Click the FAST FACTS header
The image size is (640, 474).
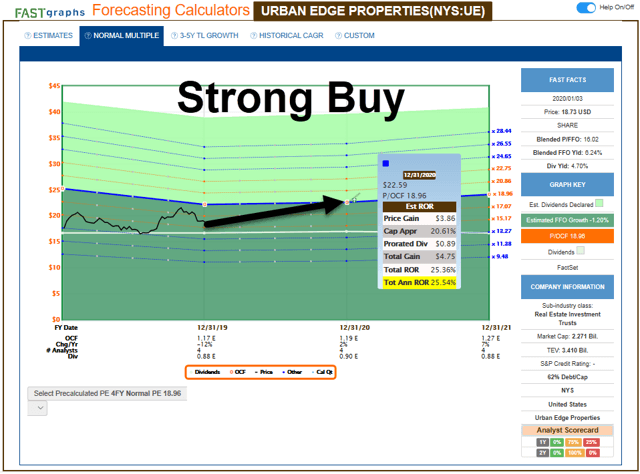[x=567, y=80]
